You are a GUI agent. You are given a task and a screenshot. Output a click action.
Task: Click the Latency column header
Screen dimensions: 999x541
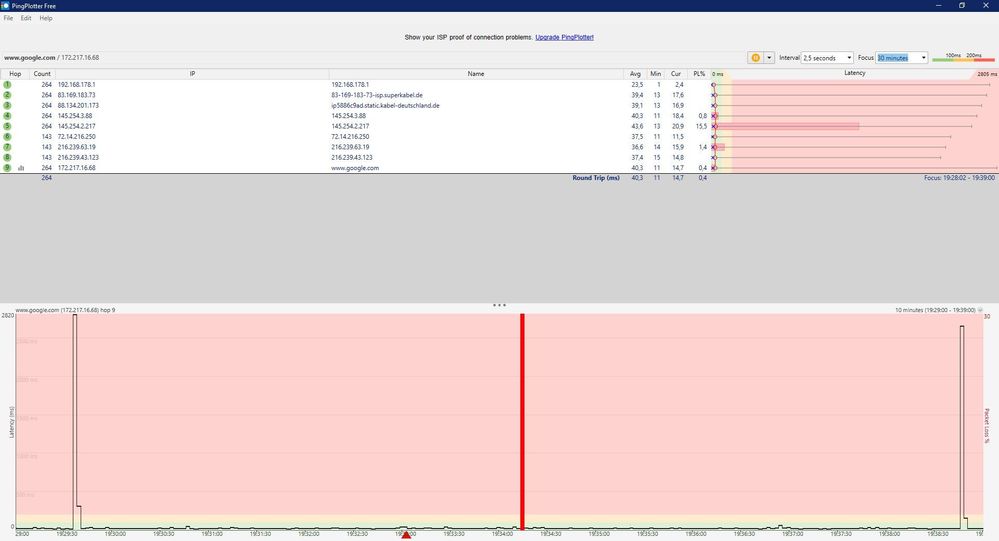[x=854, y=73]
